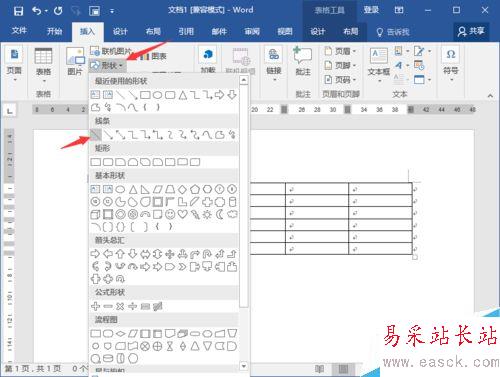Select the Smiley Face shape
Image resolution: width=500 pixels, height=377 pixels.
[170, 214]
